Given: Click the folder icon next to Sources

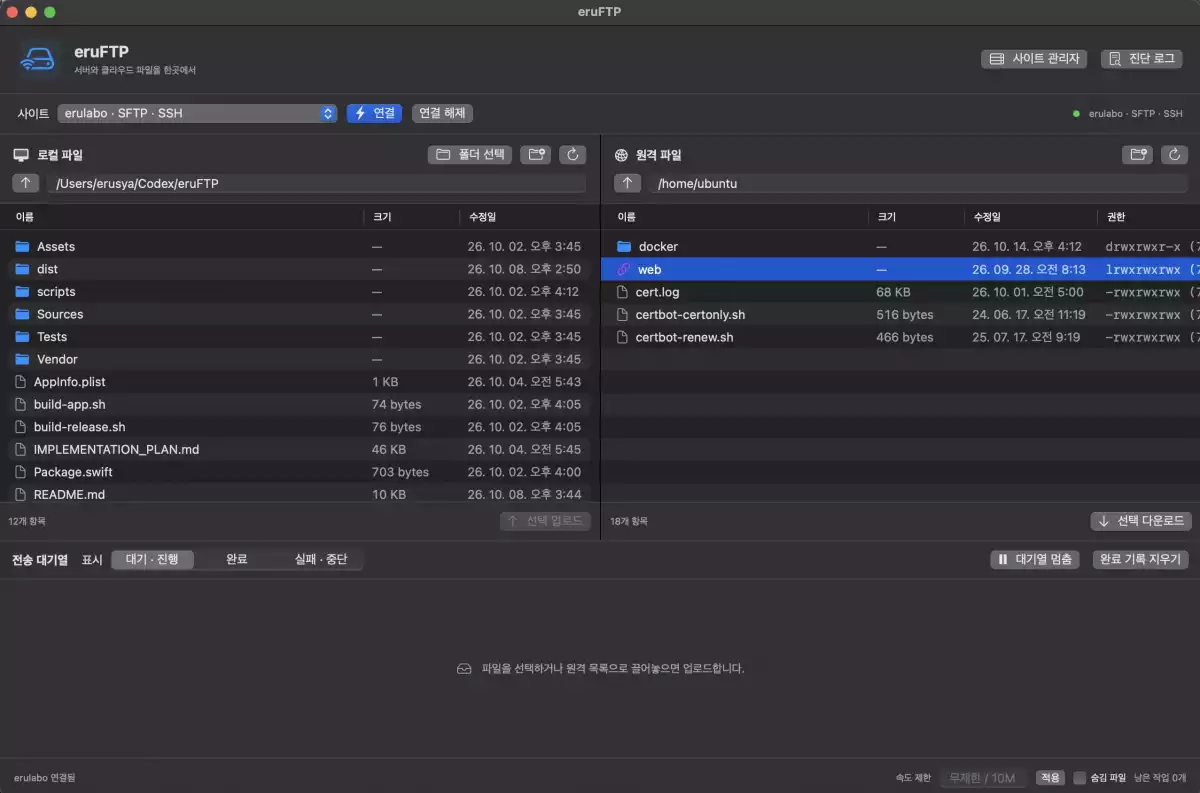Looking at the screenshot, I should click(x=23, y=314).
